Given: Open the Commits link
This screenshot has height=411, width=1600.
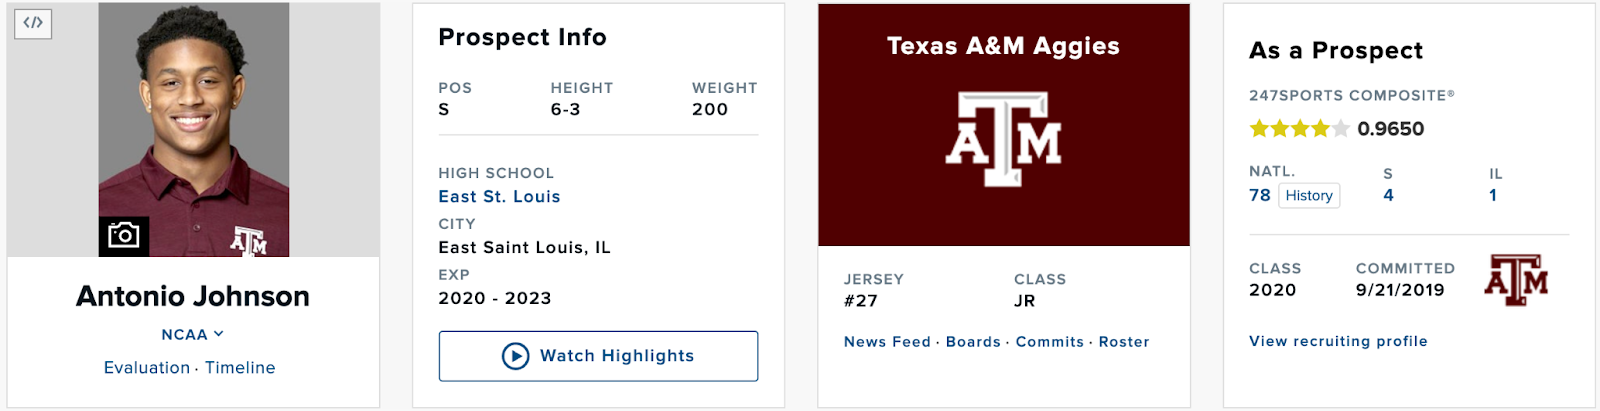Looking at the screenshot, I should (1049, 342).
